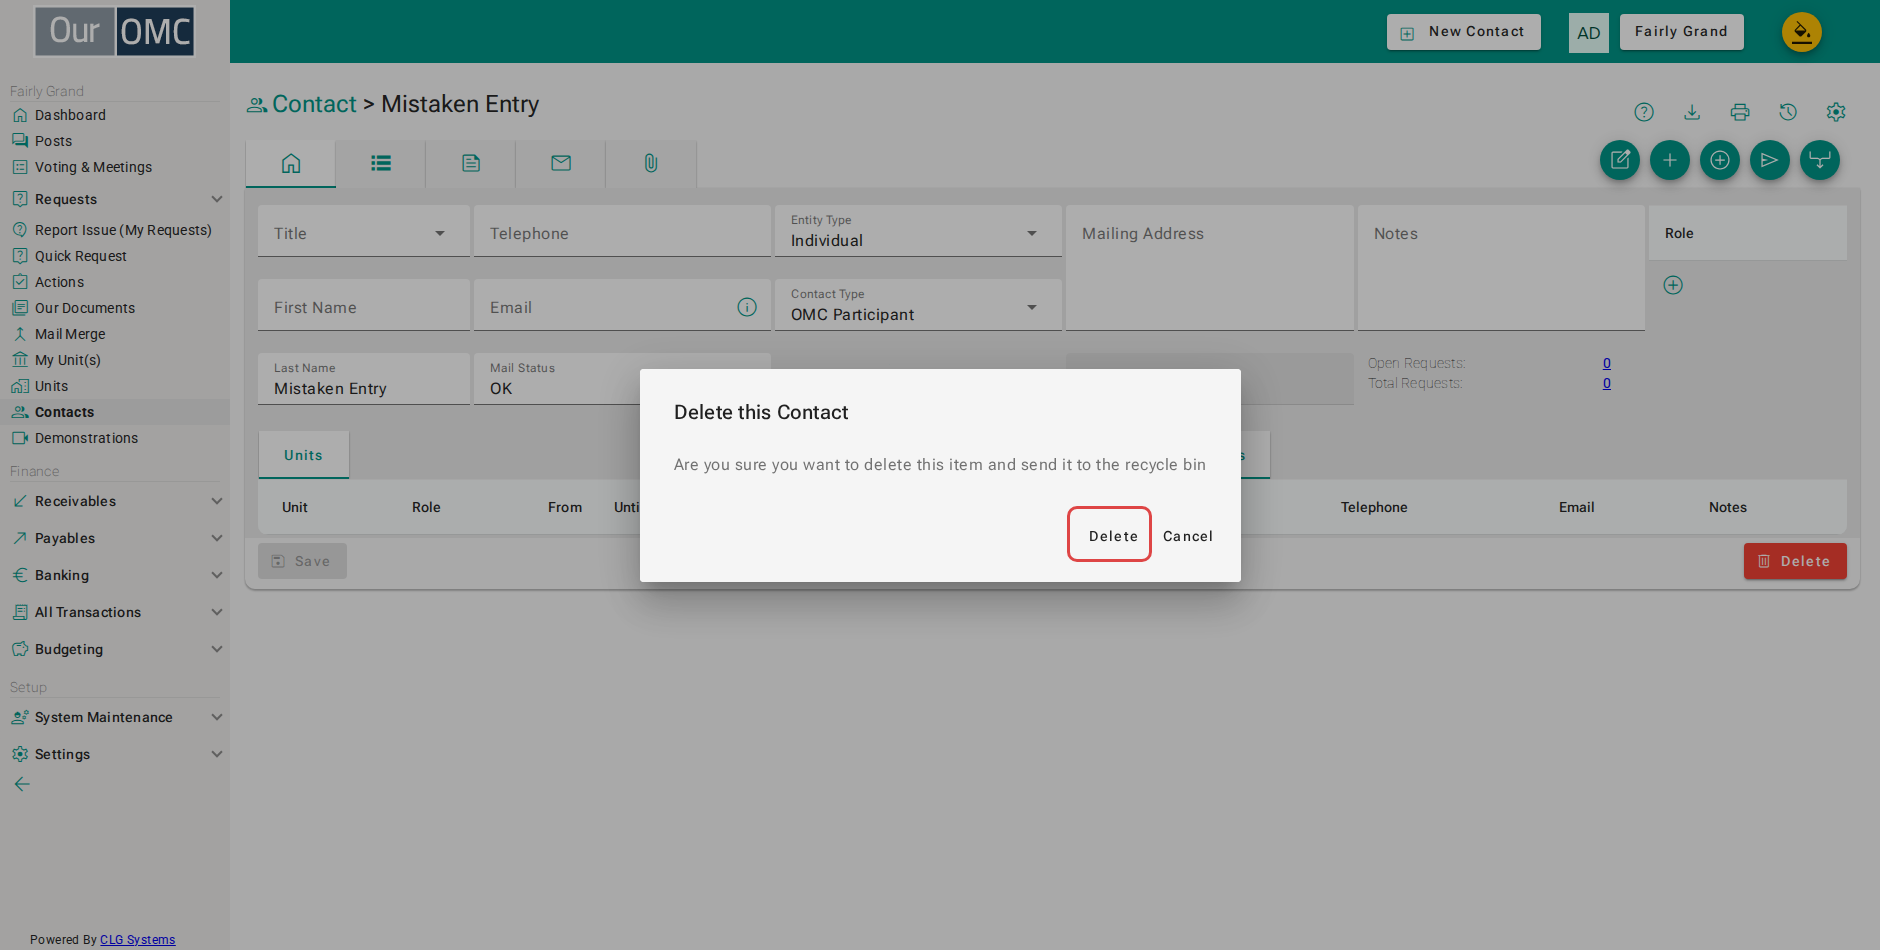The image size is (1880, 950).
Task: Switch to the mail envelope tab
Action: [x=561, y=163]
